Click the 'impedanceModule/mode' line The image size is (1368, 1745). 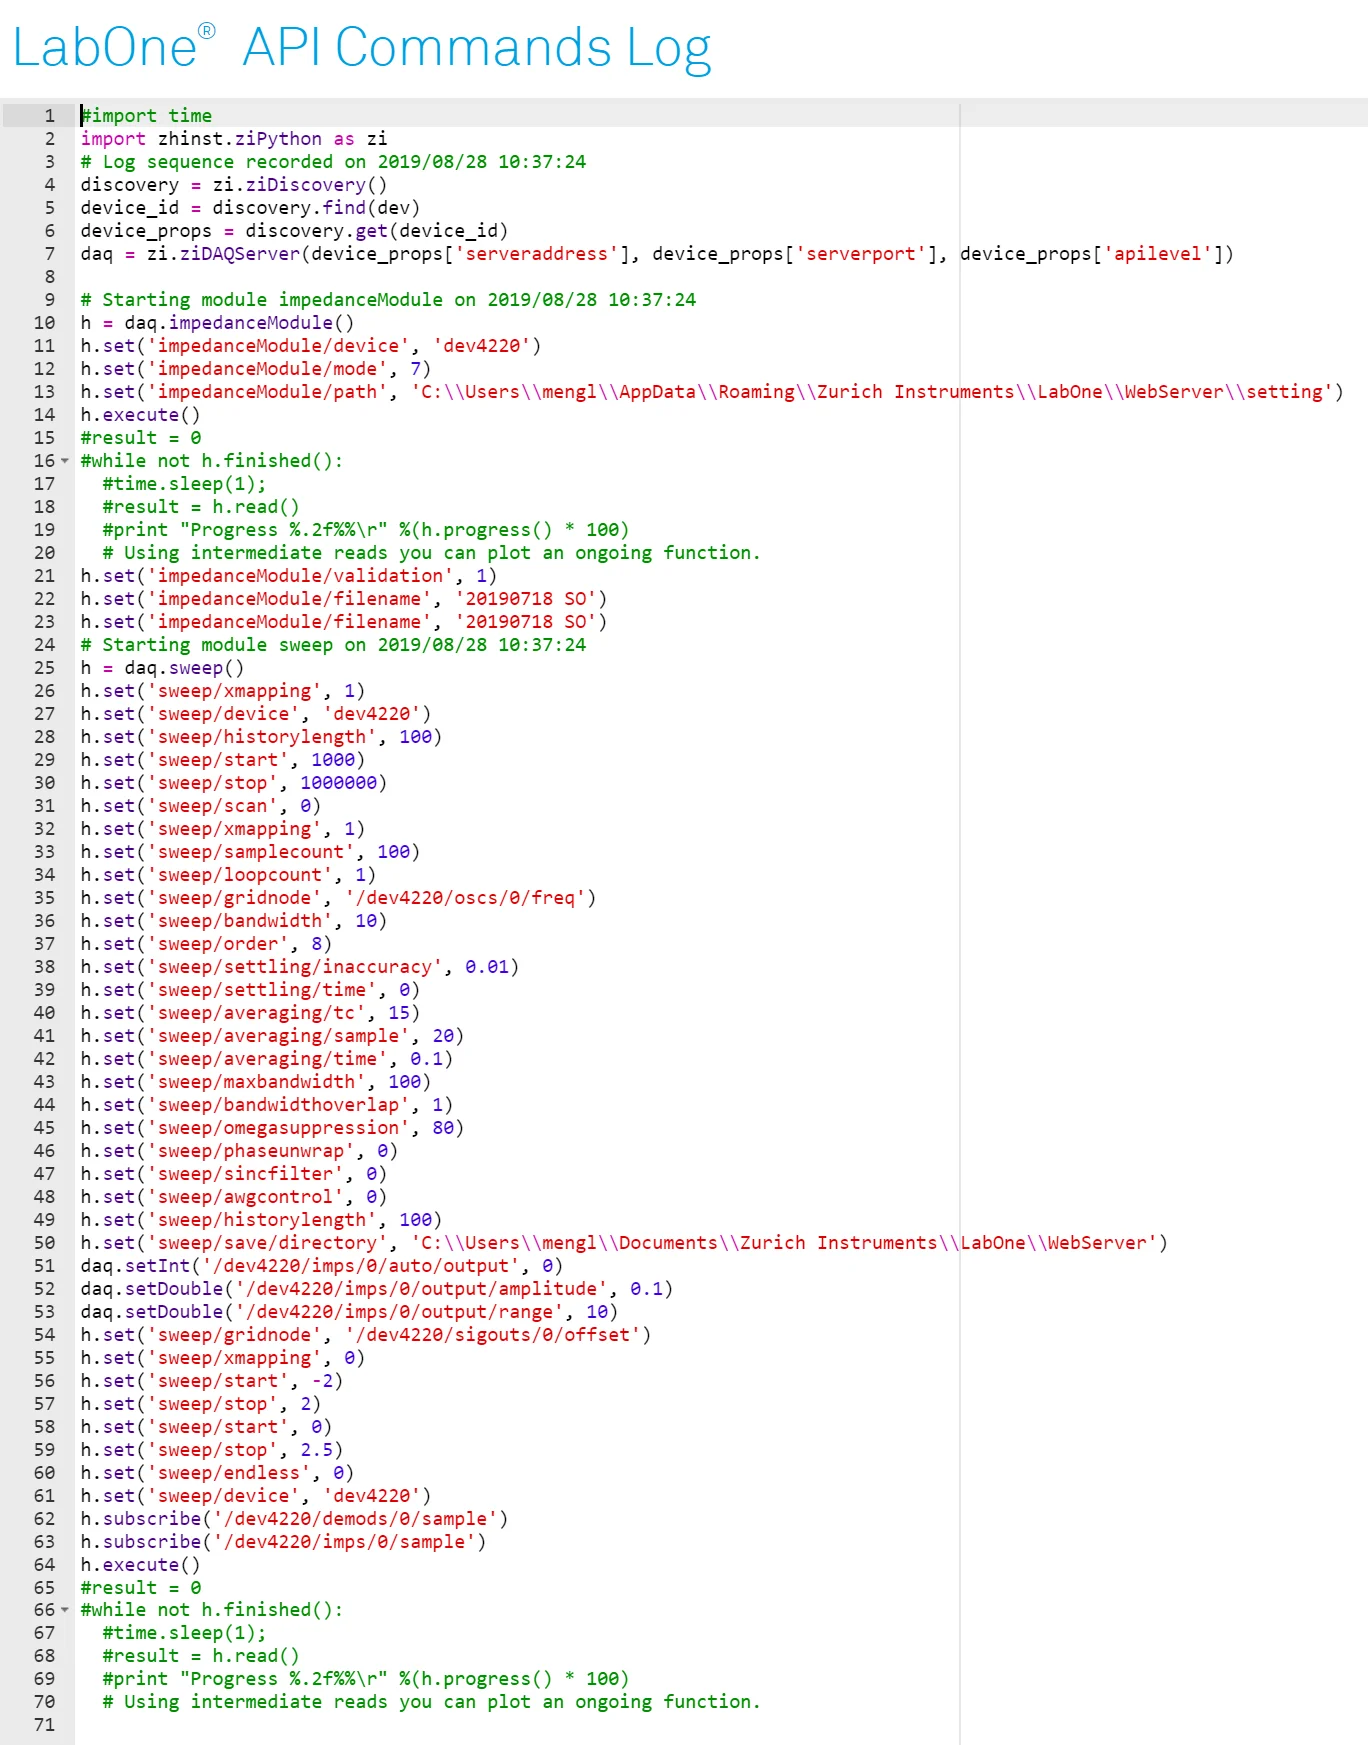[x=256, y=369]
